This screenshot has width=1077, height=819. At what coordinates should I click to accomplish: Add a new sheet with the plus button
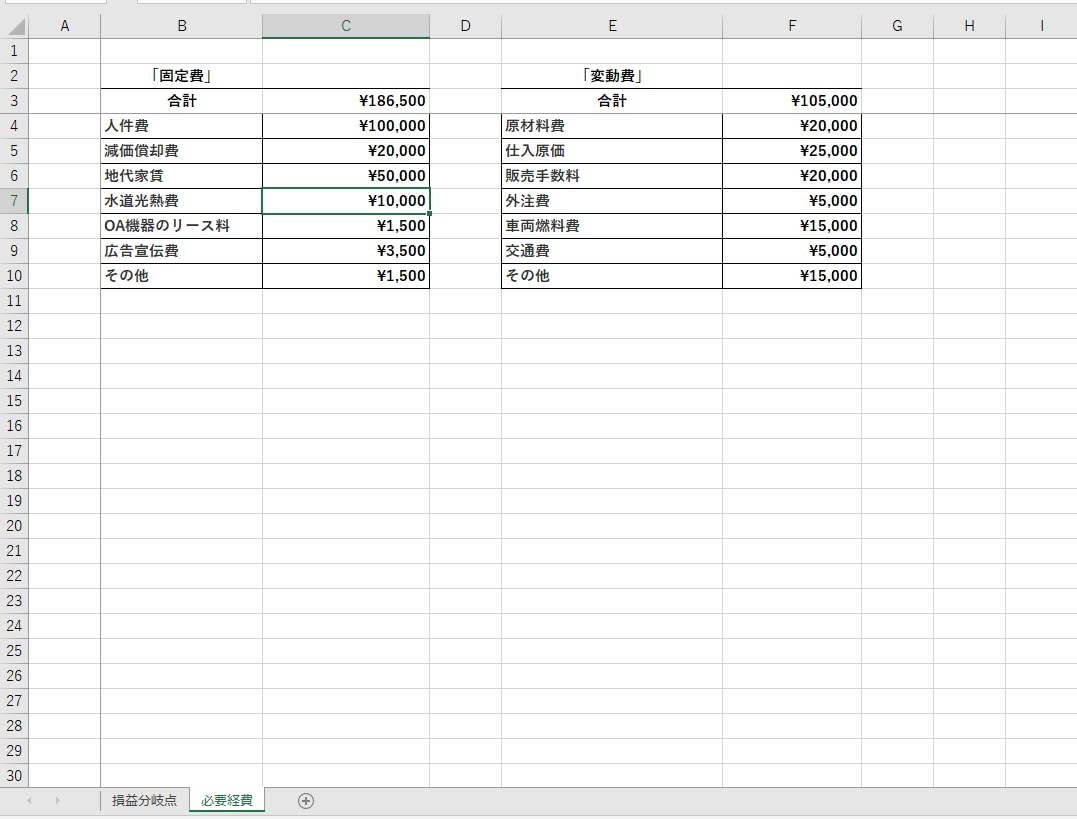coord(306,800)
